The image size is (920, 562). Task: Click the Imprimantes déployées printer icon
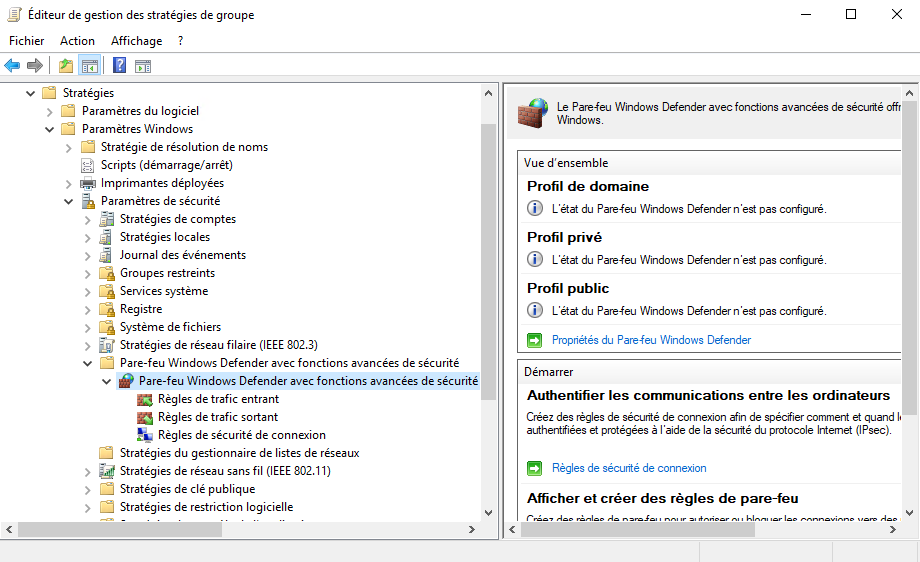click(x=87, y=183)
